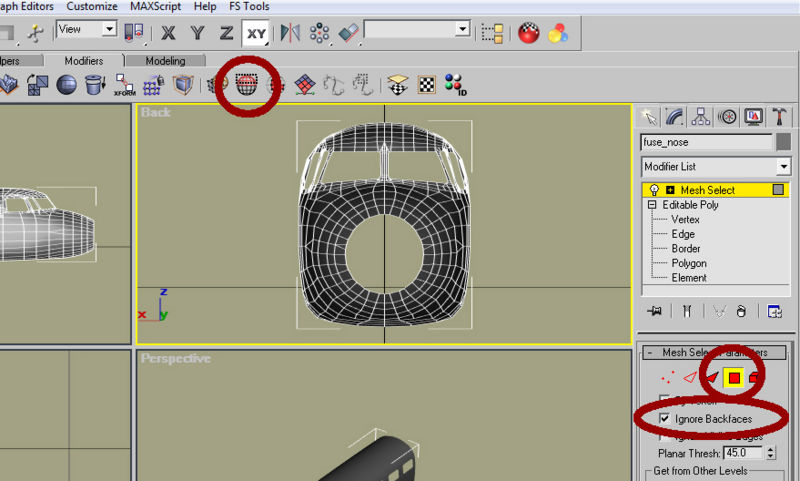This screenshot has width=800, height=481.
Task: Click the Mirror tool icon
Action: pos(290,34)
